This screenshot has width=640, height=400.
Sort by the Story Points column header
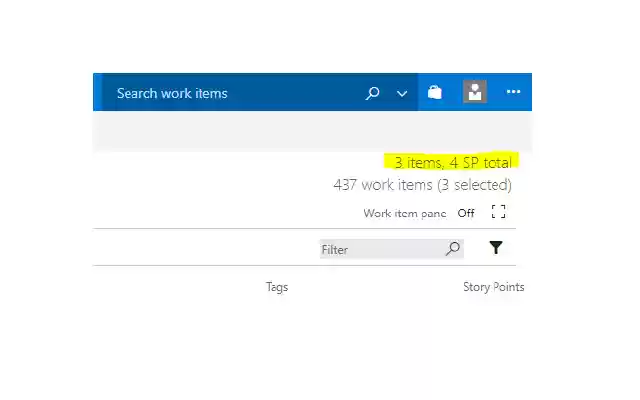(x=493, y=287)
